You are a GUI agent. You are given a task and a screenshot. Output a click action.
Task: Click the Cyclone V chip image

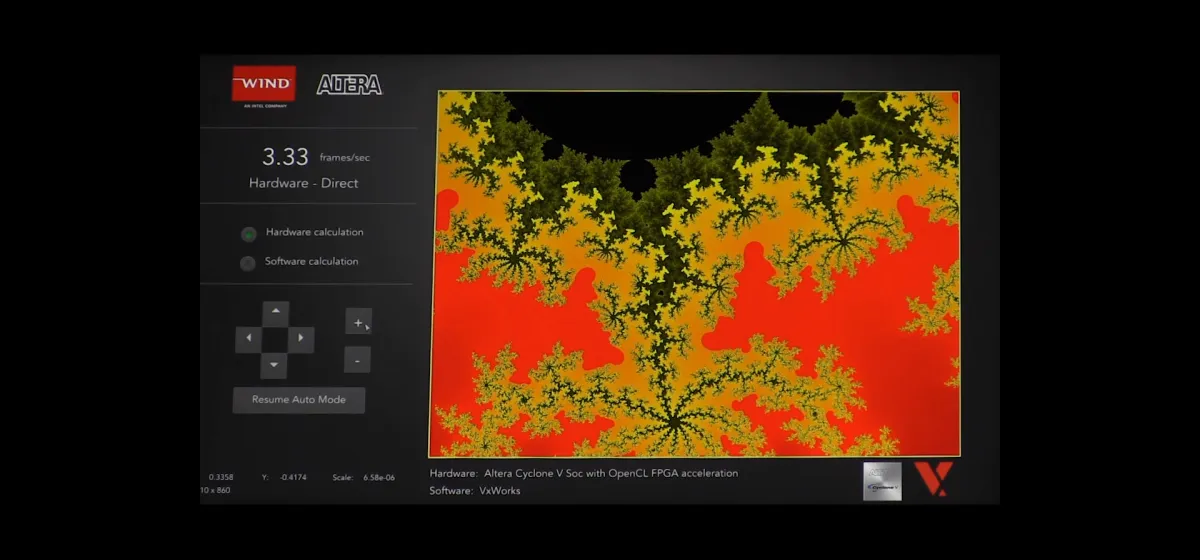coord(882,481)
